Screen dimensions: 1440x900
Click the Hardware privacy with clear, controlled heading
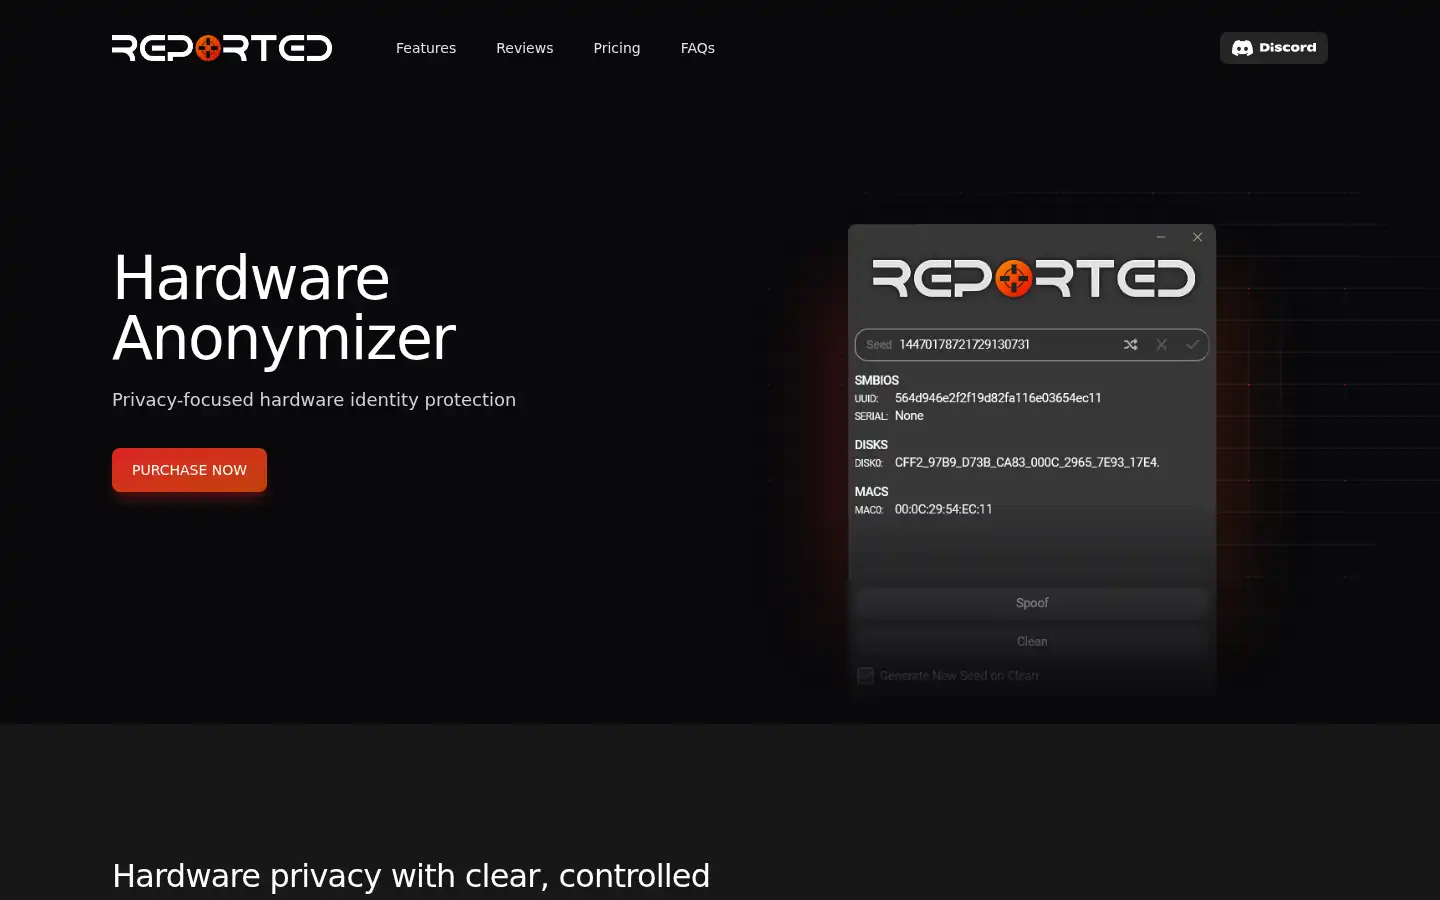point(411,876)
